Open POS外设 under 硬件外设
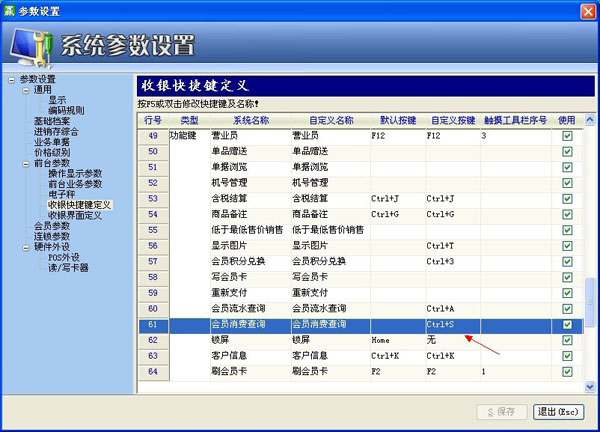Viewport: 600px width, 432px height. (65, 257)
